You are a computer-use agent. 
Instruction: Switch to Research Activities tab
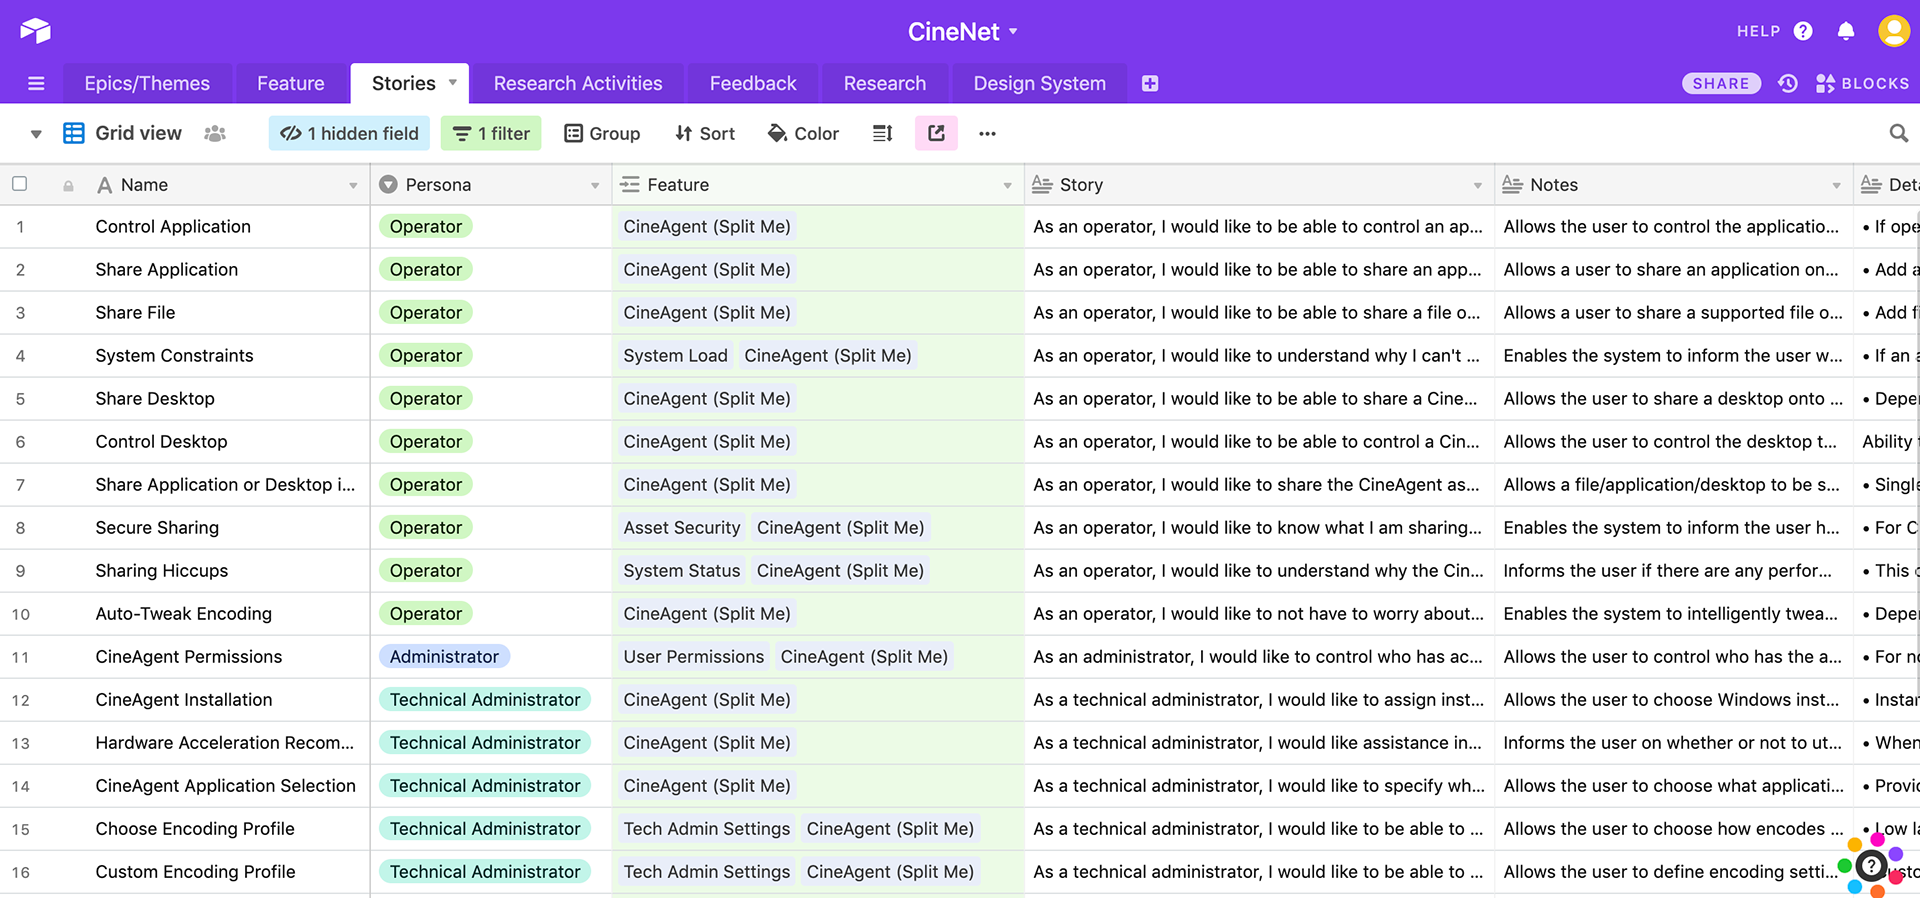[x=578, y=84]
